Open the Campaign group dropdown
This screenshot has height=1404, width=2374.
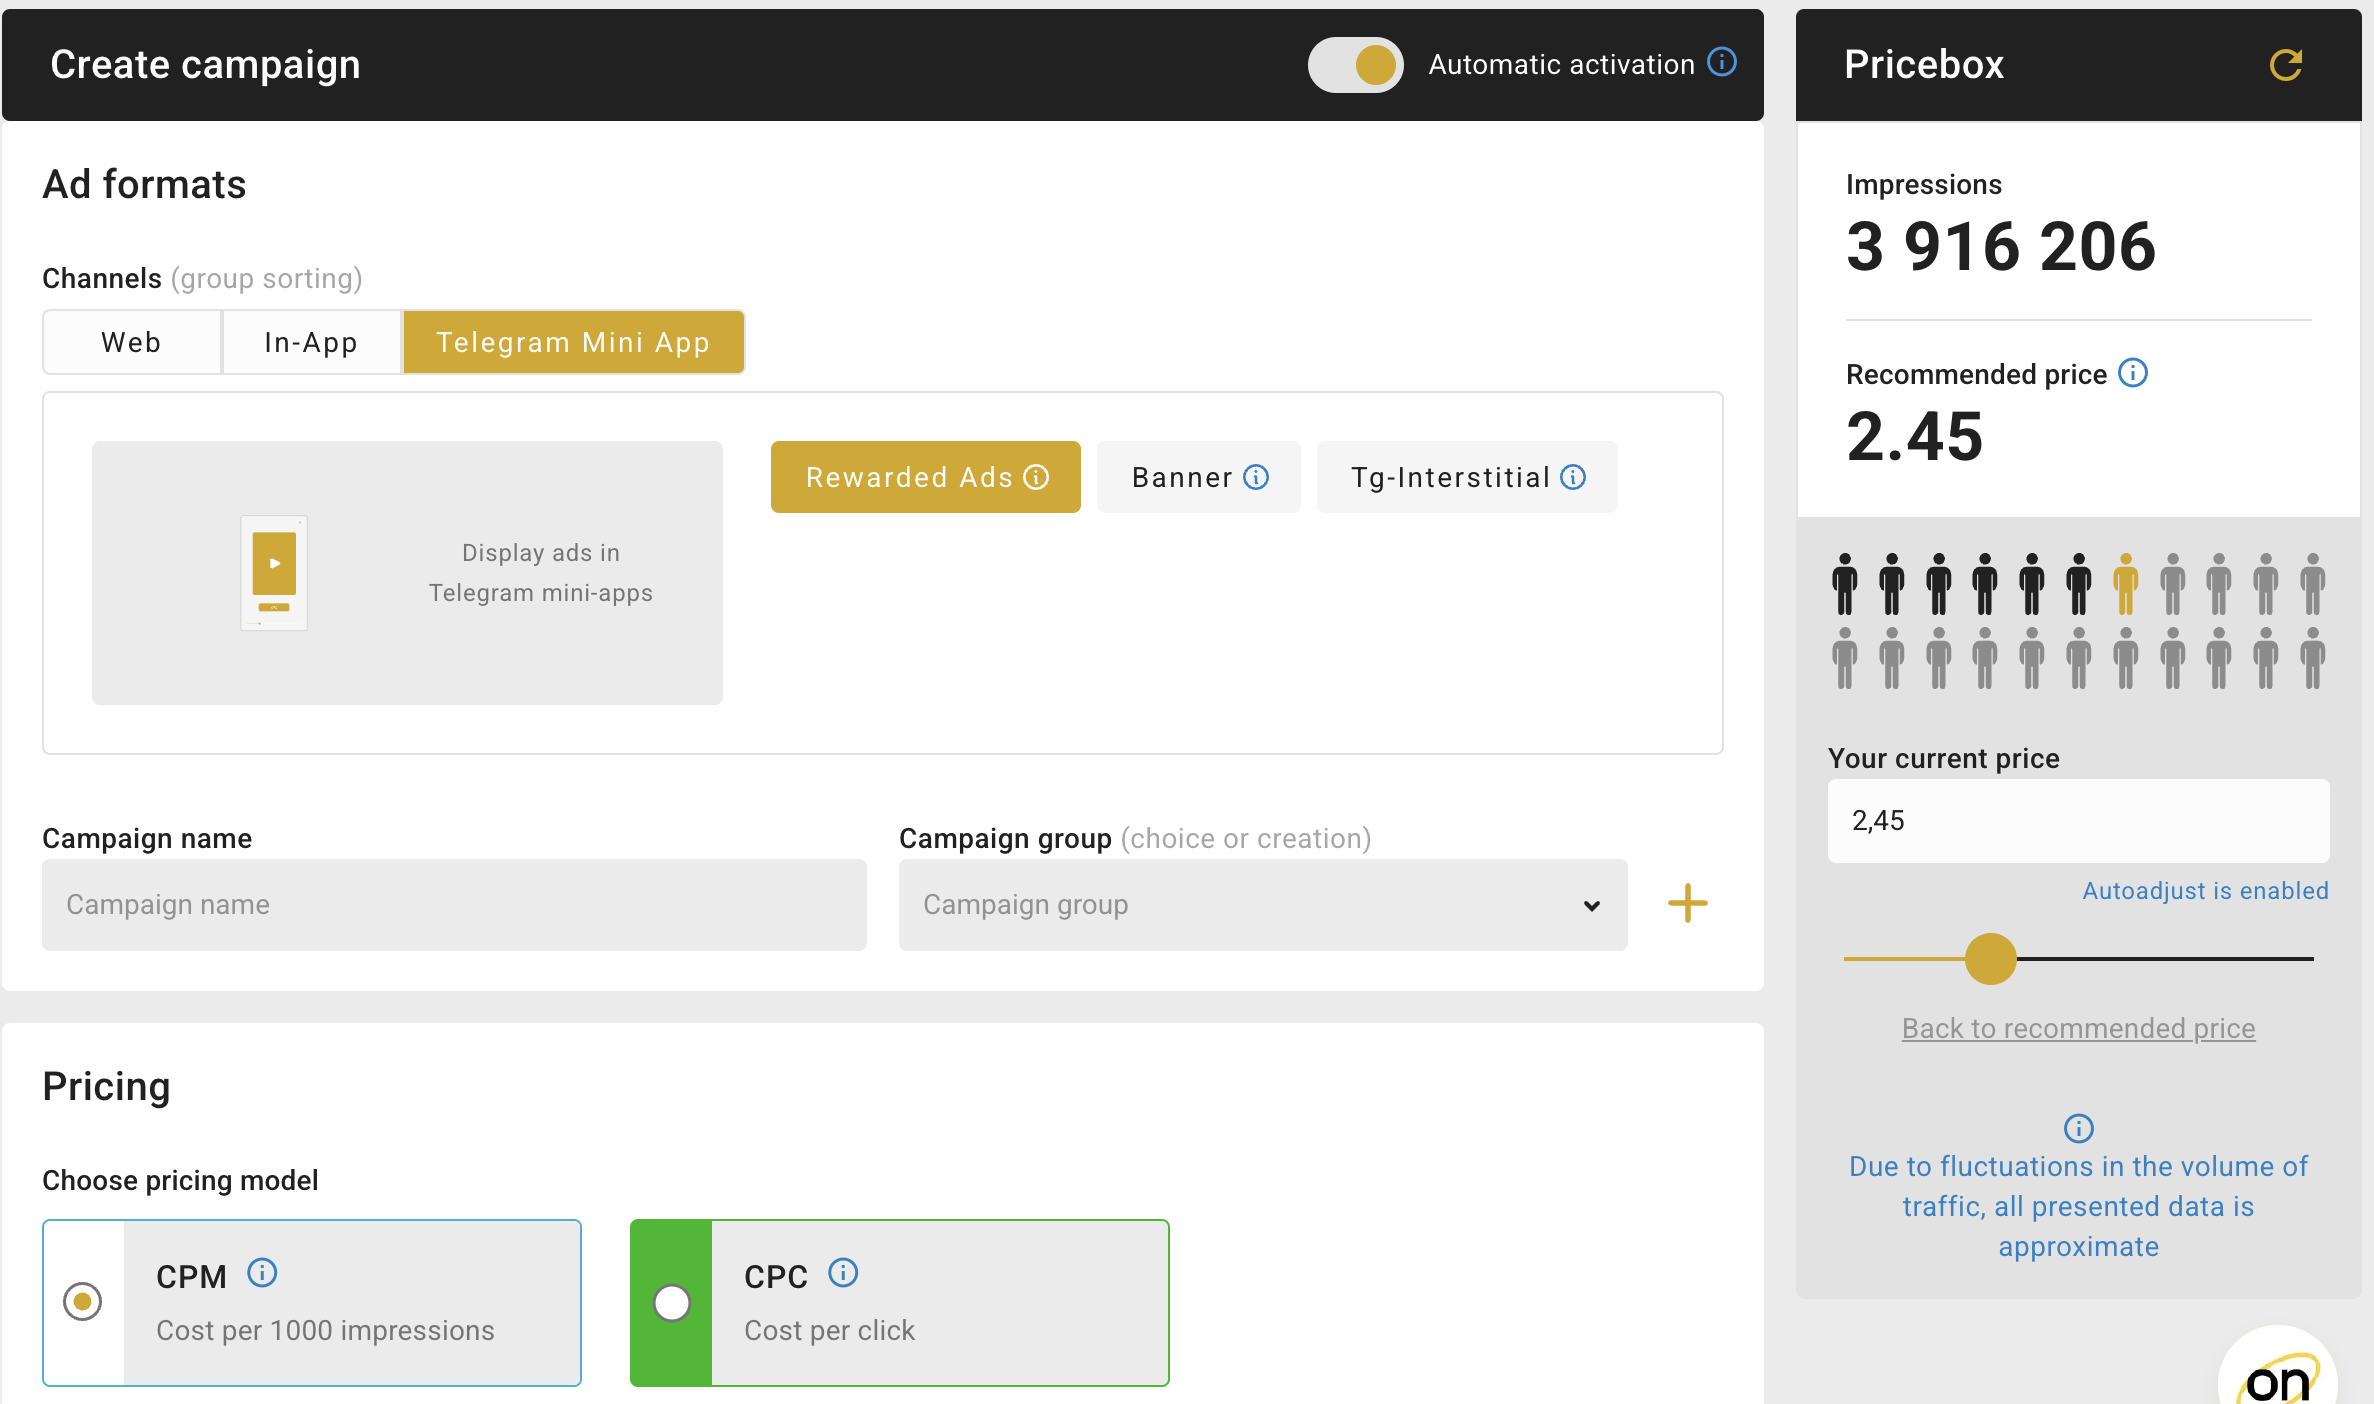[x=1262, y=905]
